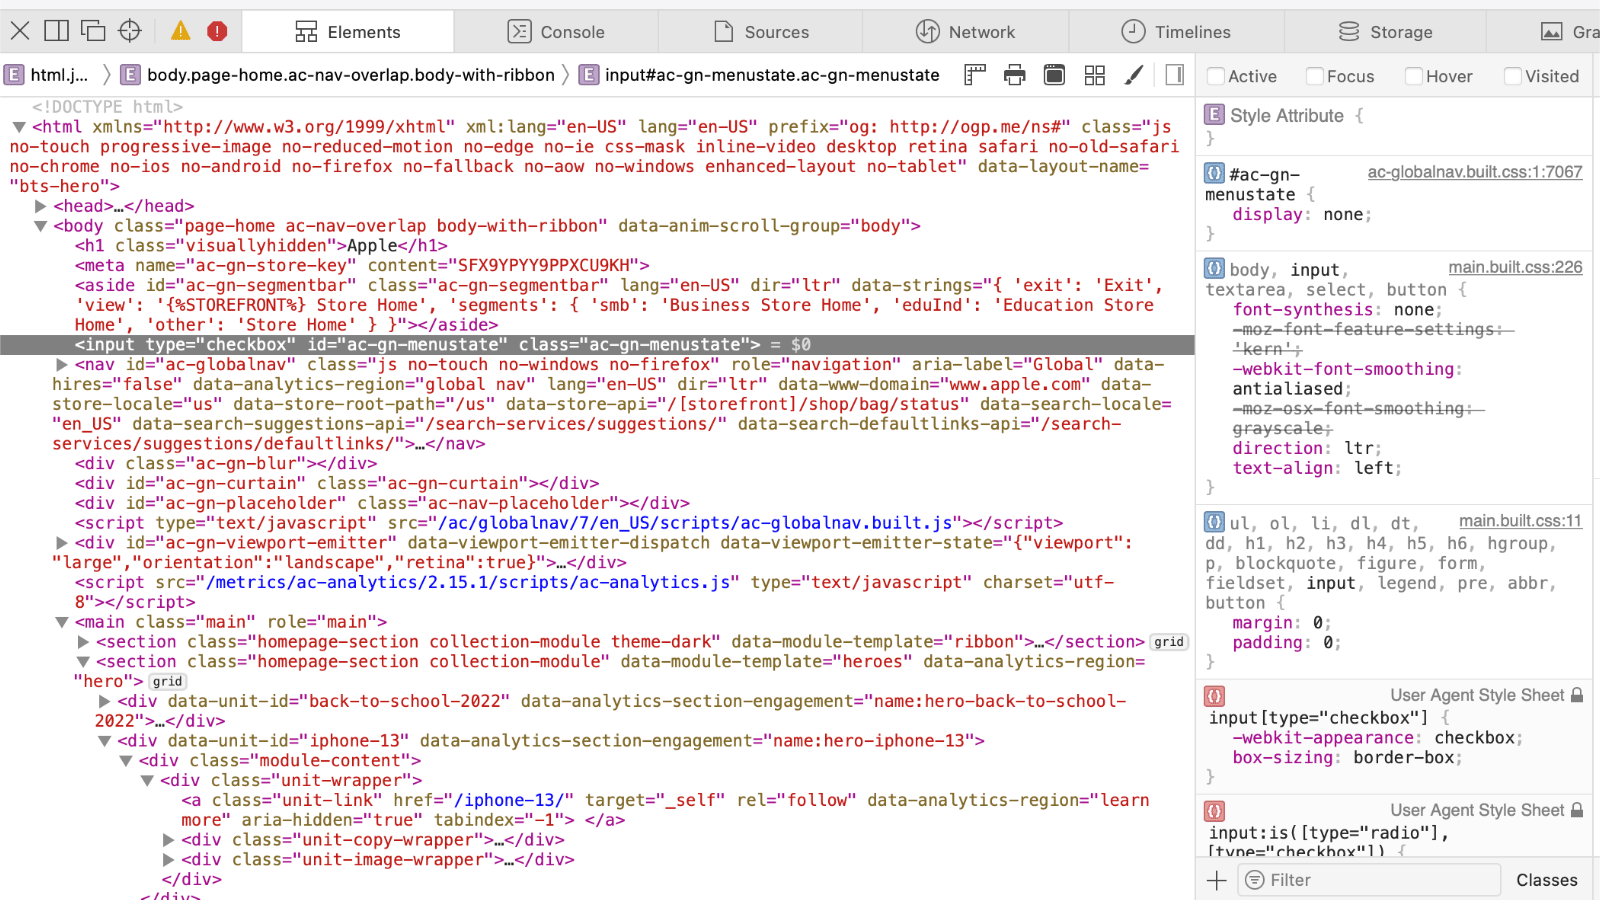Enable the Active pseudo-class checkbox
Screen dimensions: 1600x900
(1215, 76)
